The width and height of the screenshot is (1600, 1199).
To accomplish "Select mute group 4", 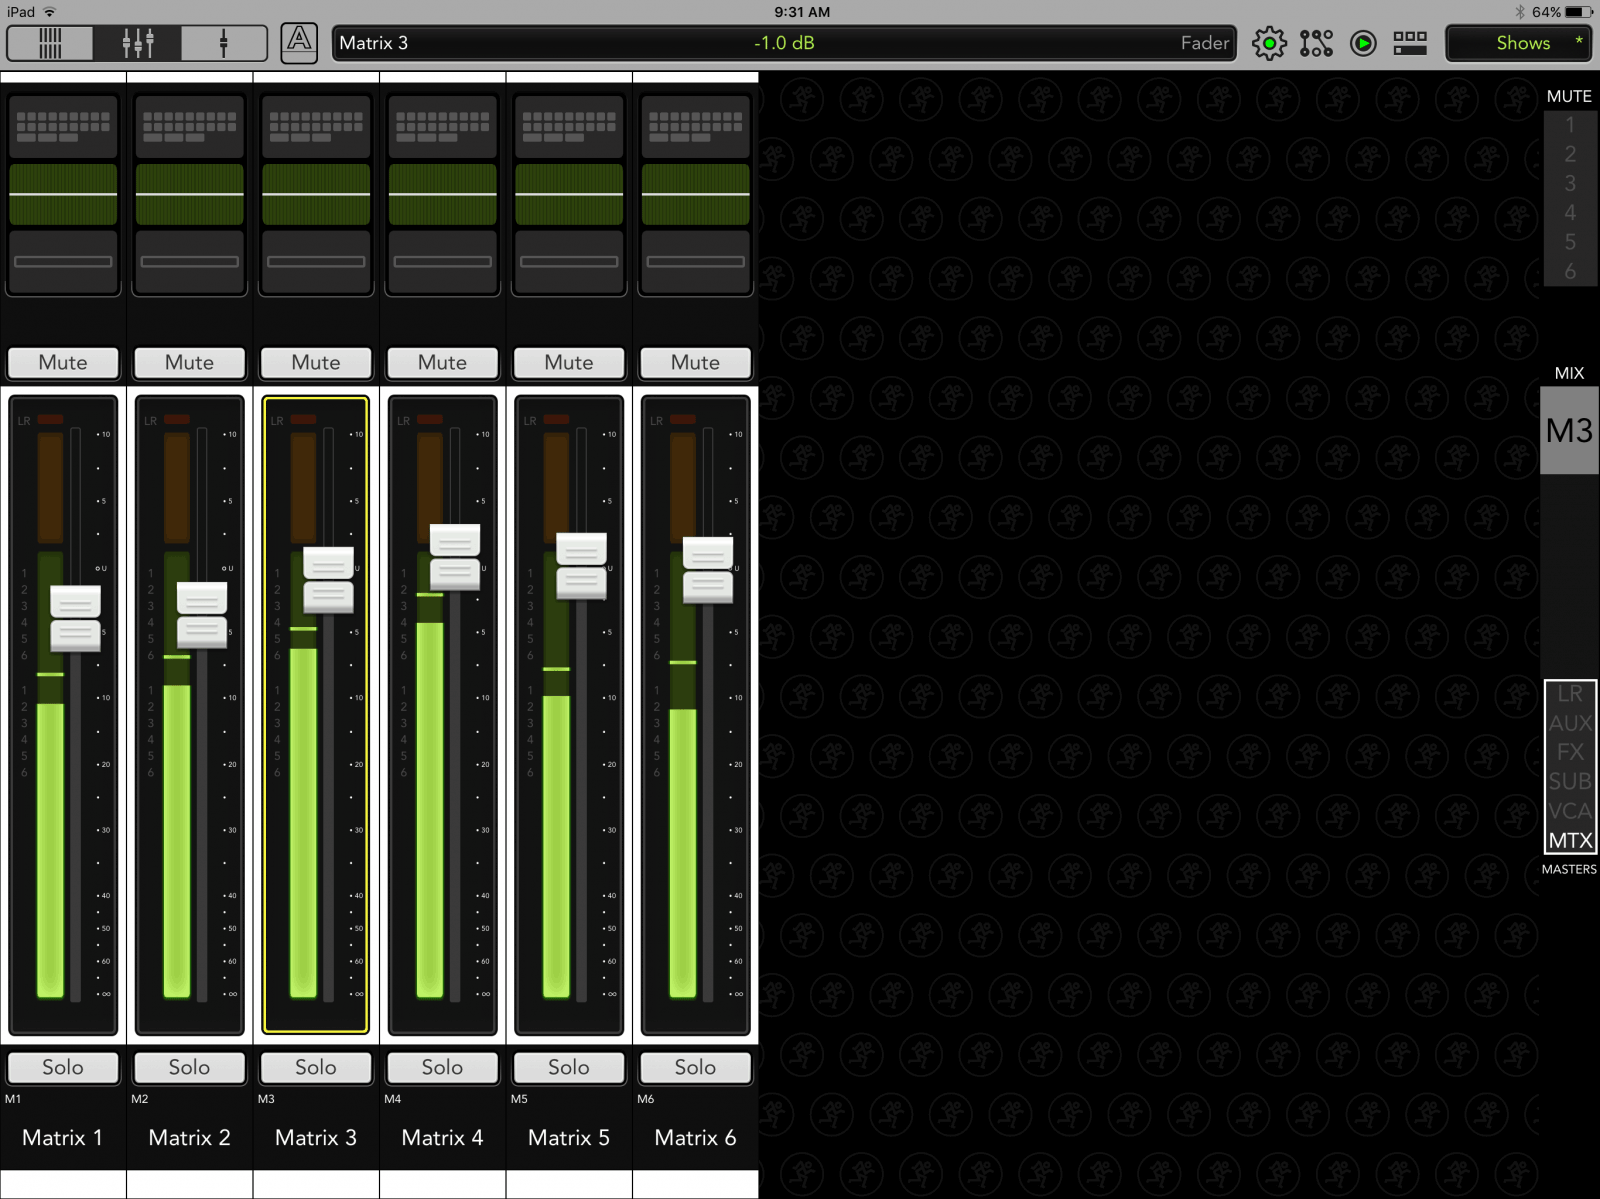I will point(1570,213).
